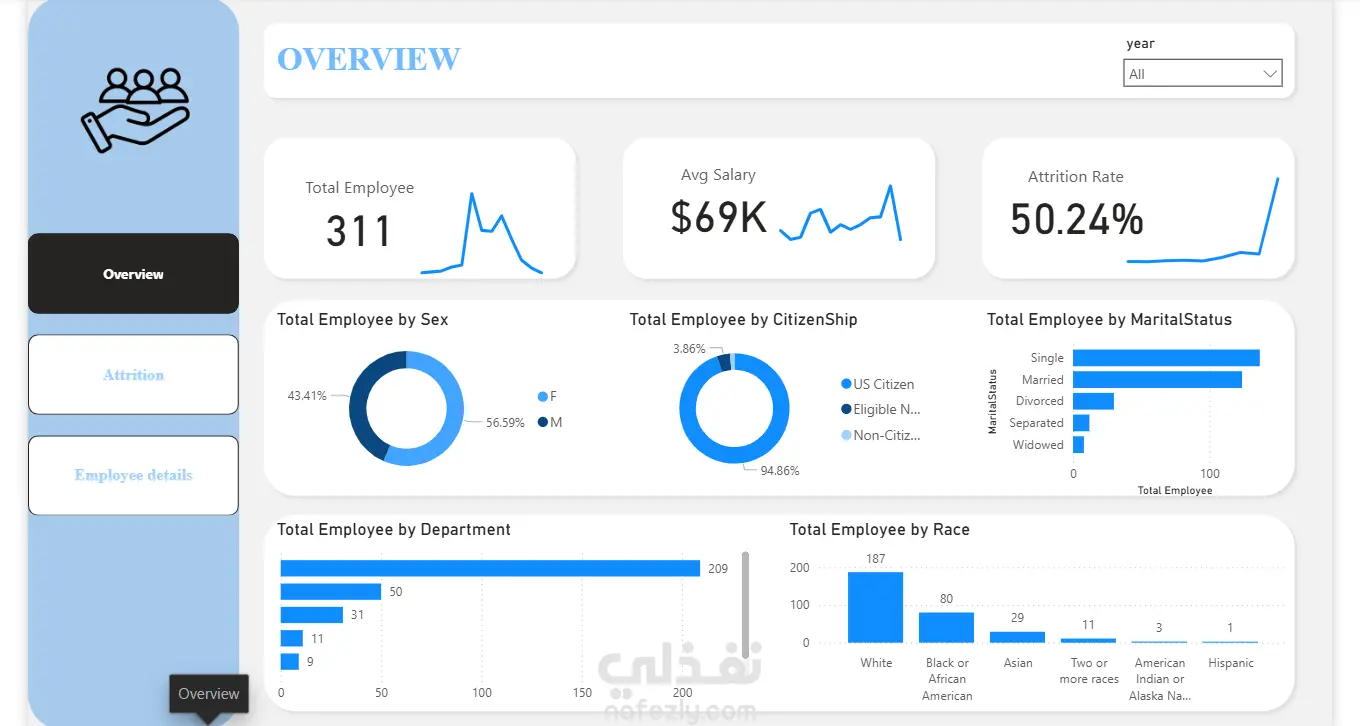
Task: Click the Total Employee axis title
Action: tap(1175, 491)
